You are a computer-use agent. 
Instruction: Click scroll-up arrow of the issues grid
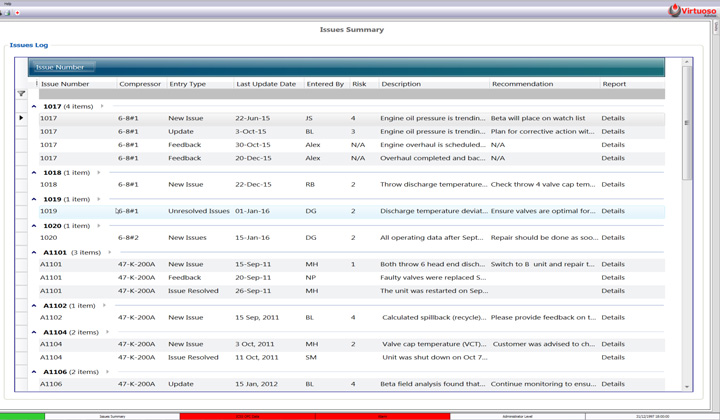coord(687,62)
